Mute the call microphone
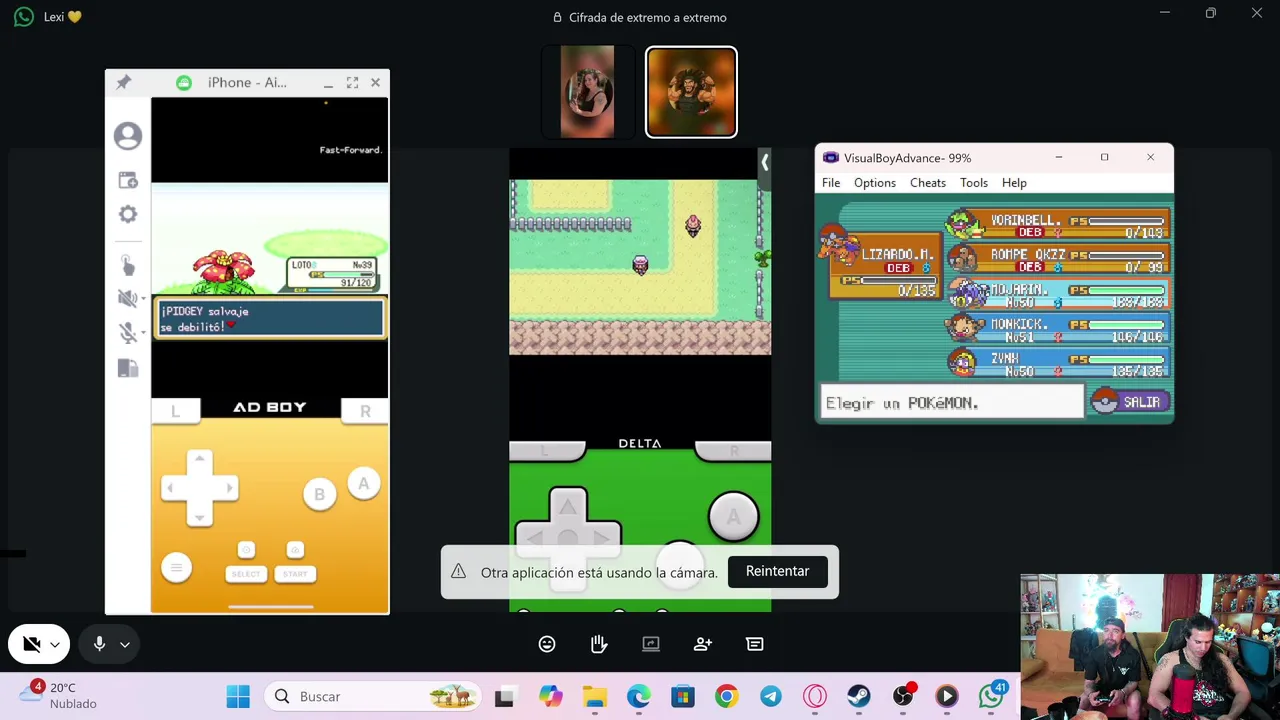 (x=99, y=644)
